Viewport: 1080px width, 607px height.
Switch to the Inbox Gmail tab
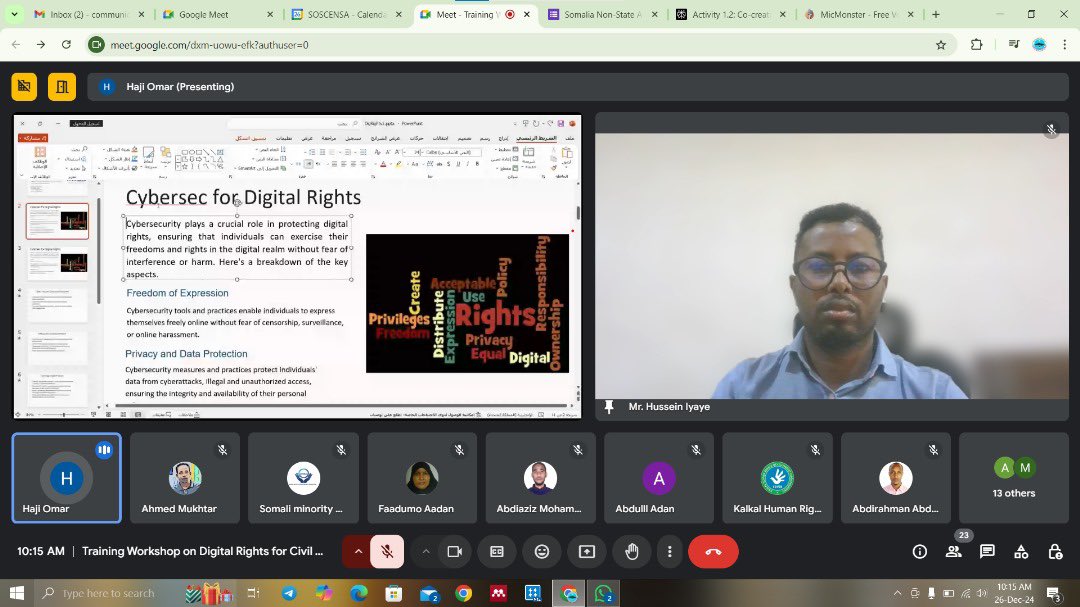click(89, 14)
